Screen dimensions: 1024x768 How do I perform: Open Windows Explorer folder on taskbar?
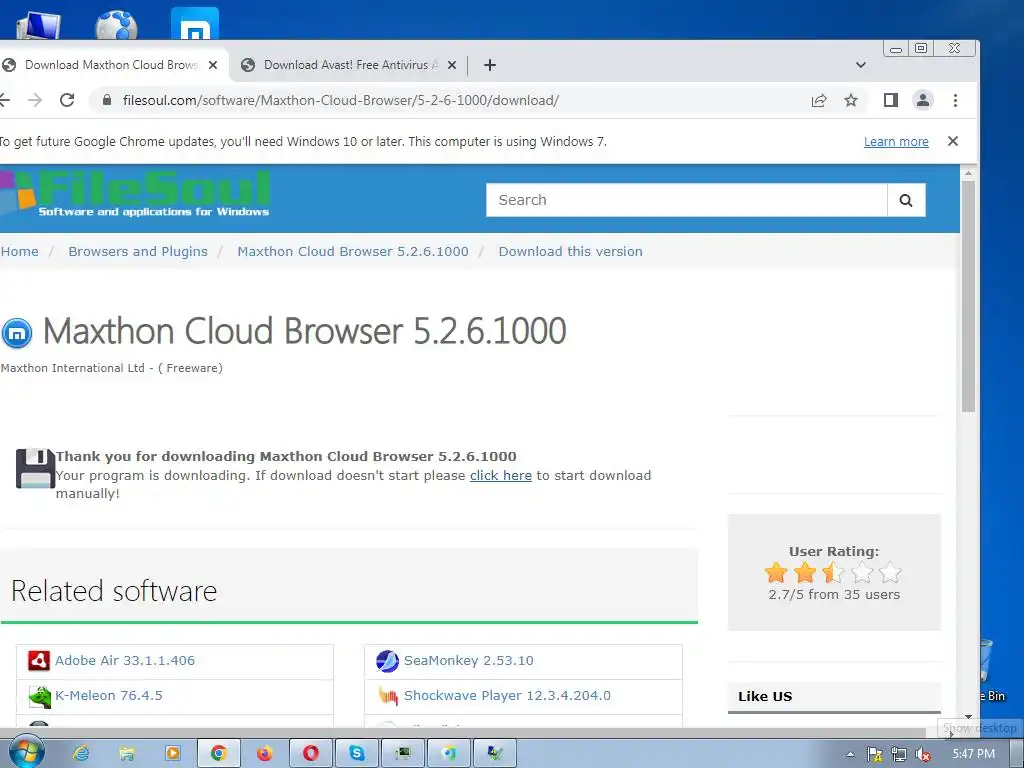[127, 754]
